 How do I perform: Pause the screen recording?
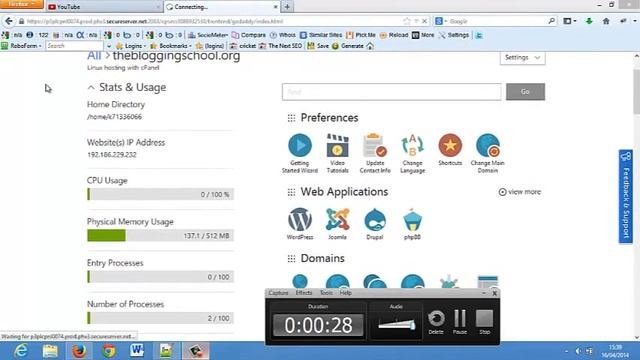click(x=460, y=322)
